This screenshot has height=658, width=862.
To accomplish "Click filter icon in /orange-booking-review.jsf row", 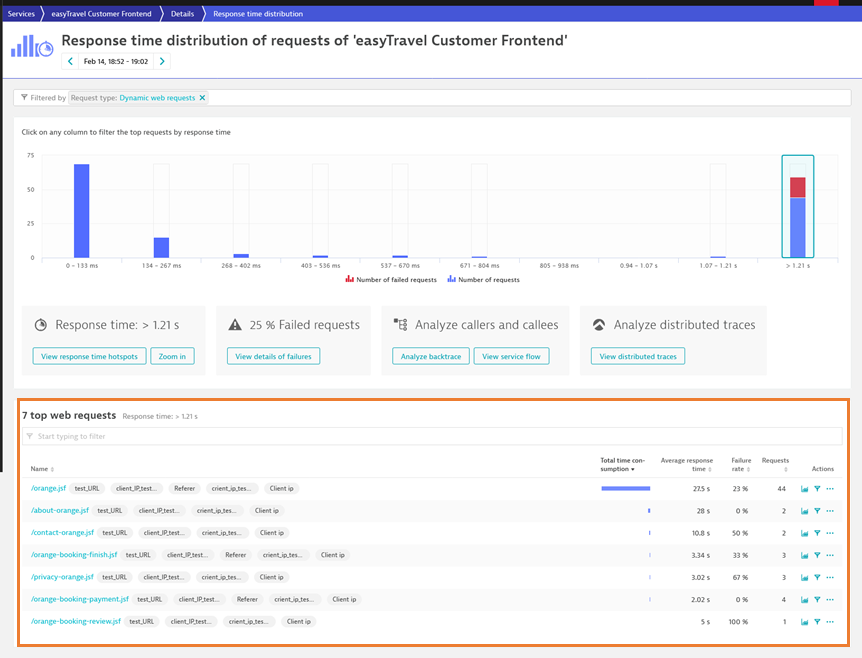I will click(817, 622).
